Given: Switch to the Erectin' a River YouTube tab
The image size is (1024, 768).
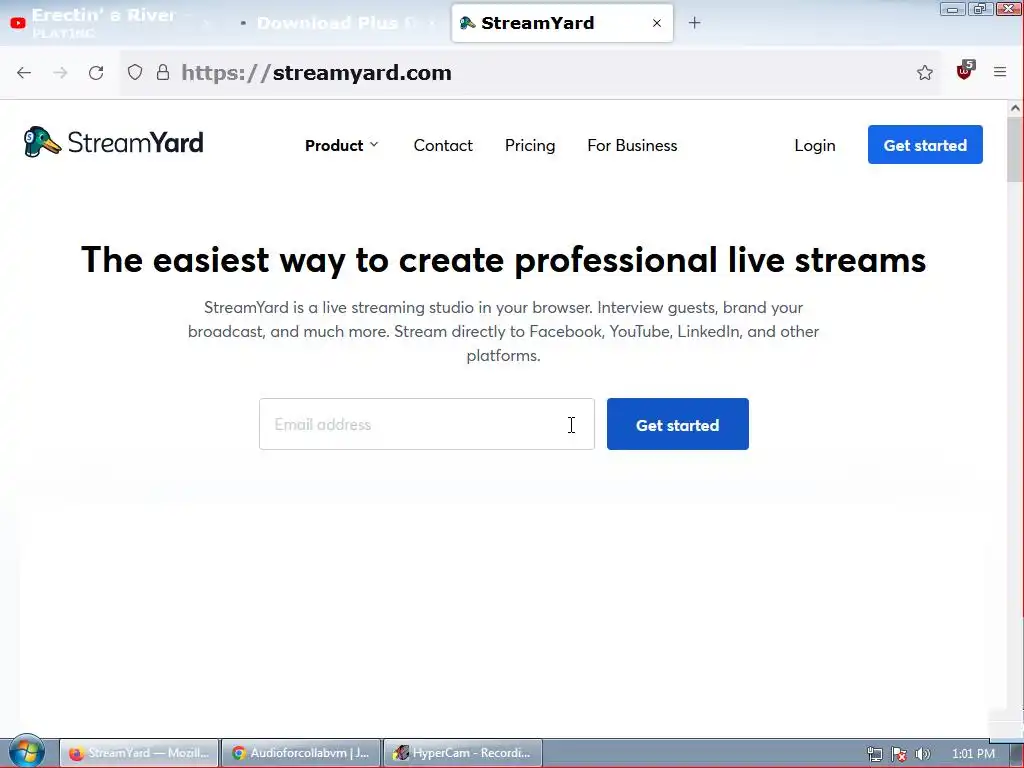Looking at the screenshot, I should coord(111,23).
